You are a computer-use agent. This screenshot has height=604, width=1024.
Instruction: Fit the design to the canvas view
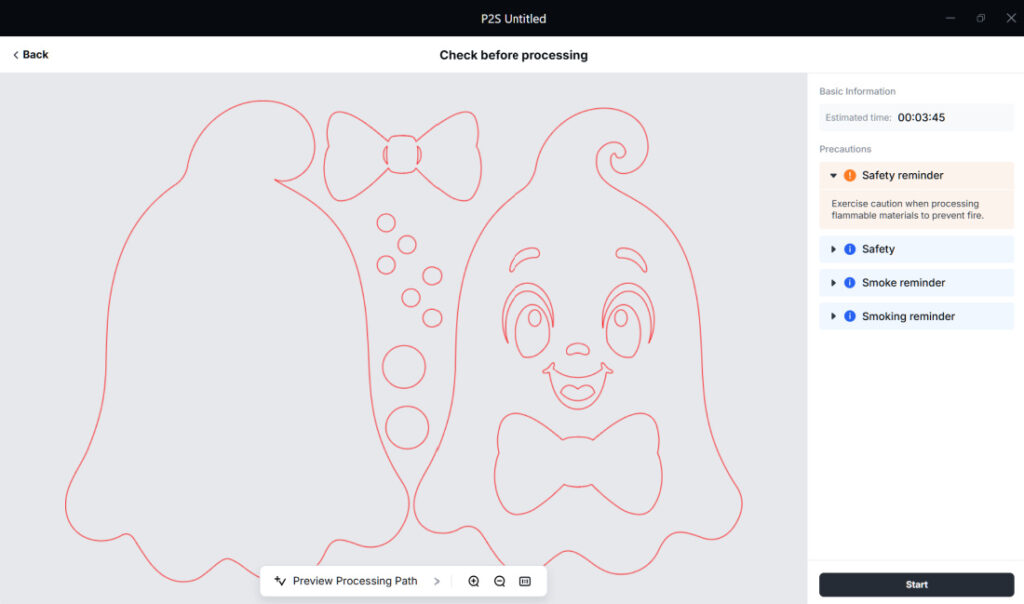click(x=525, y=581)
